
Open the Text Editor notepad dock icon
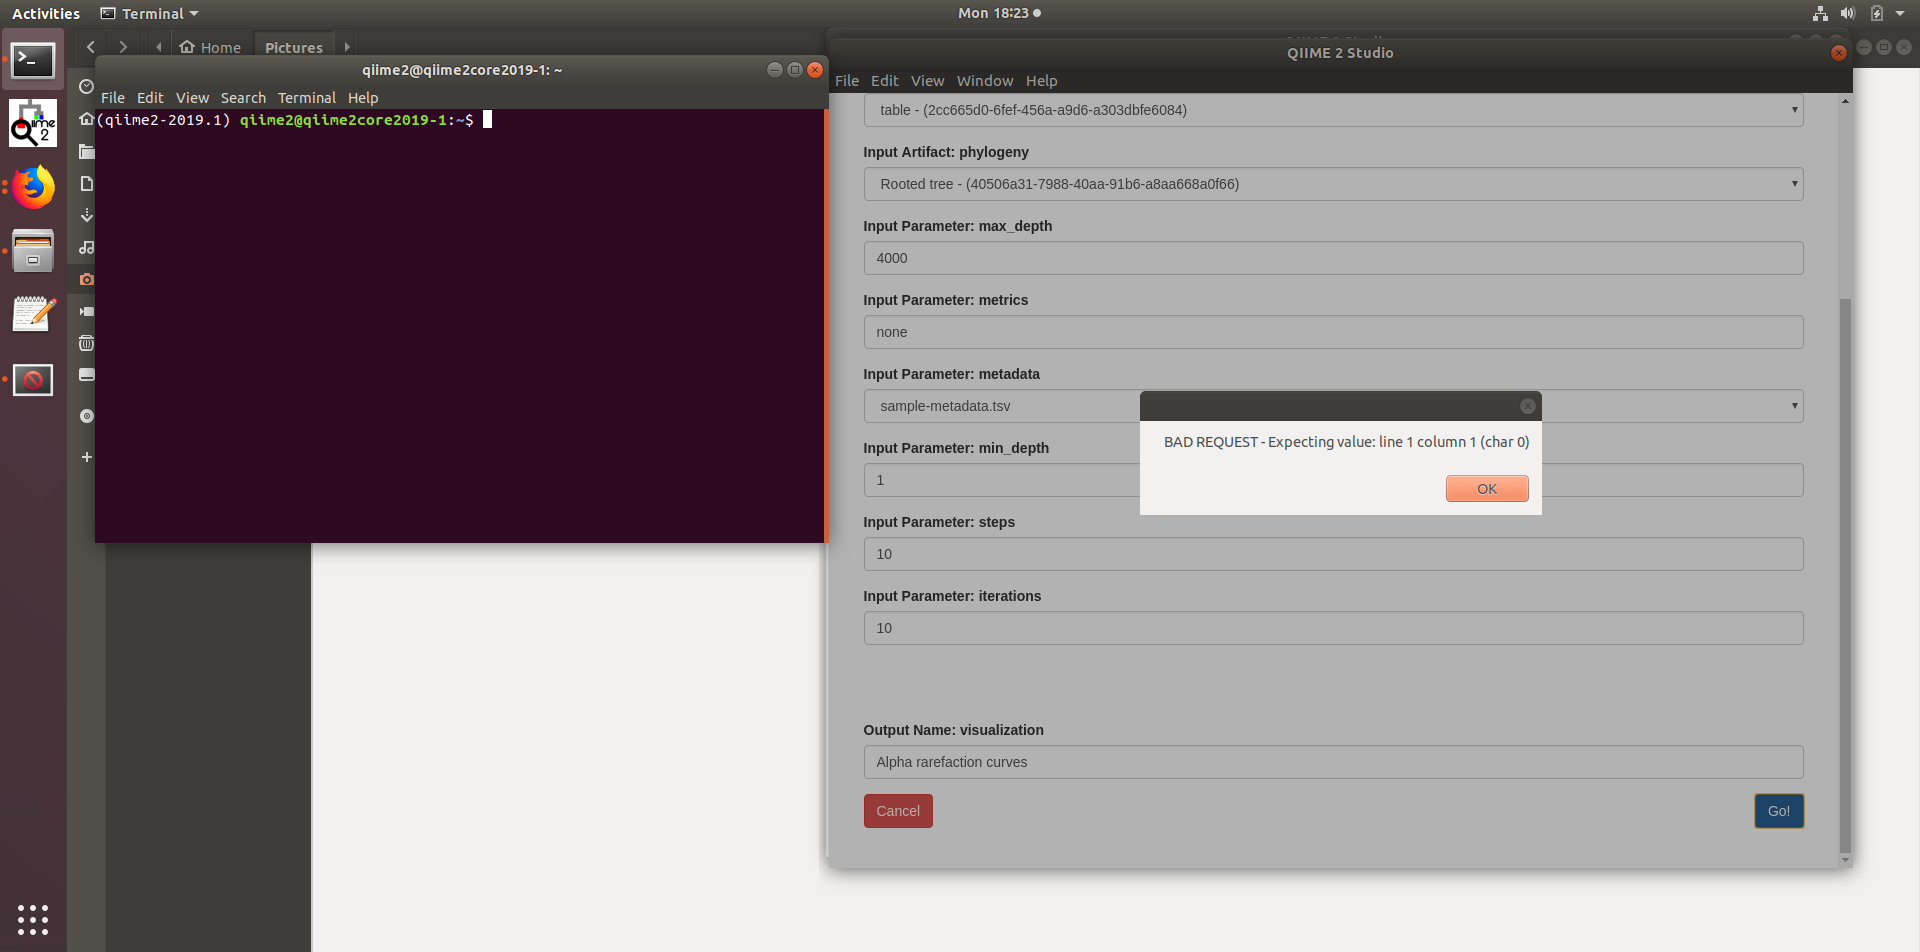point(33,315)
